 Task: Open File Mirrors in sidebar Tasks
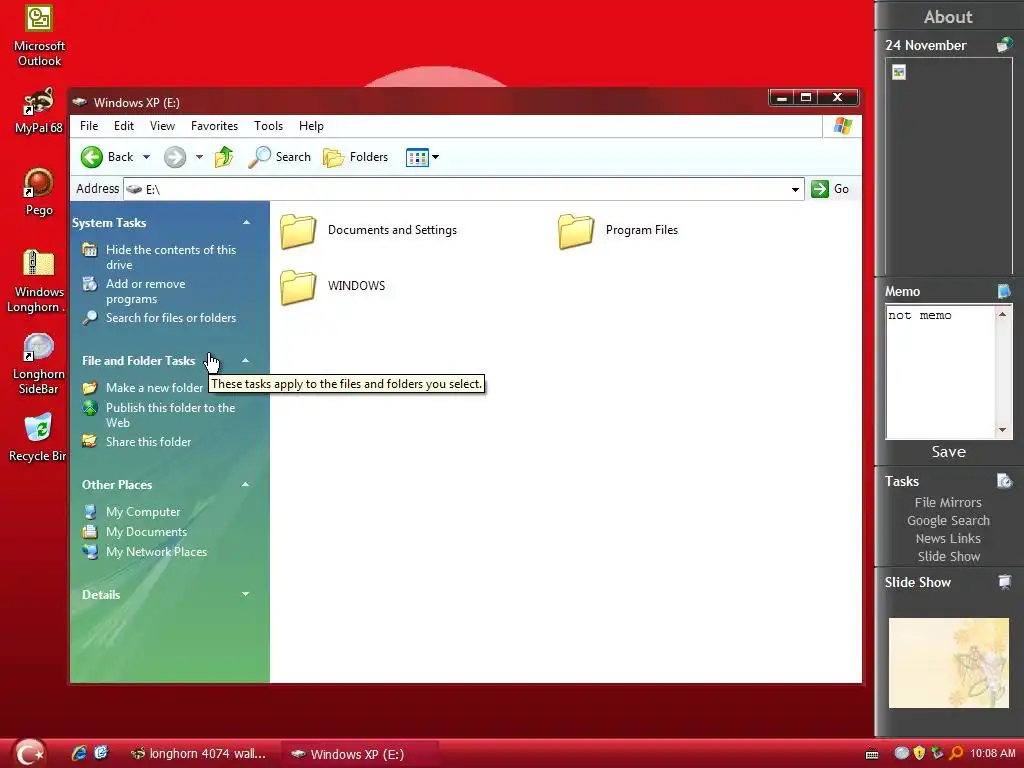948,503
